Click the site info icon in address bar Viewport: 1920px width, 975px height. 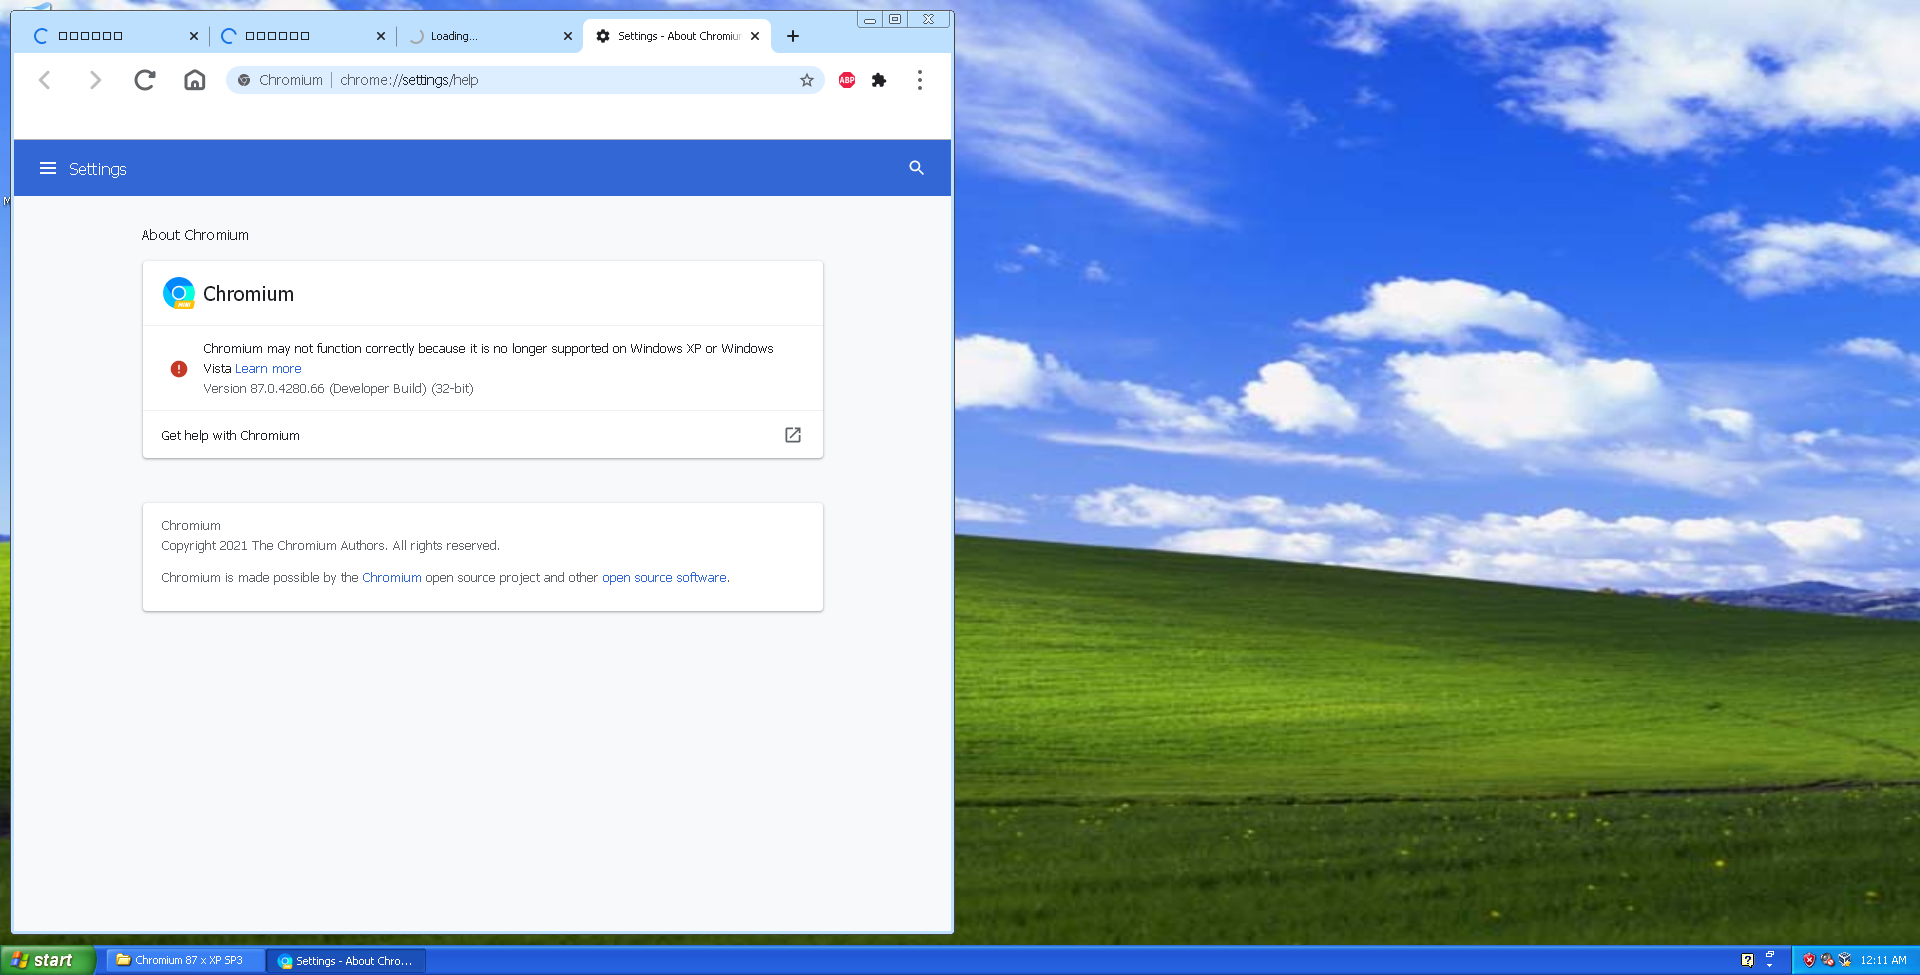[244, 80]
